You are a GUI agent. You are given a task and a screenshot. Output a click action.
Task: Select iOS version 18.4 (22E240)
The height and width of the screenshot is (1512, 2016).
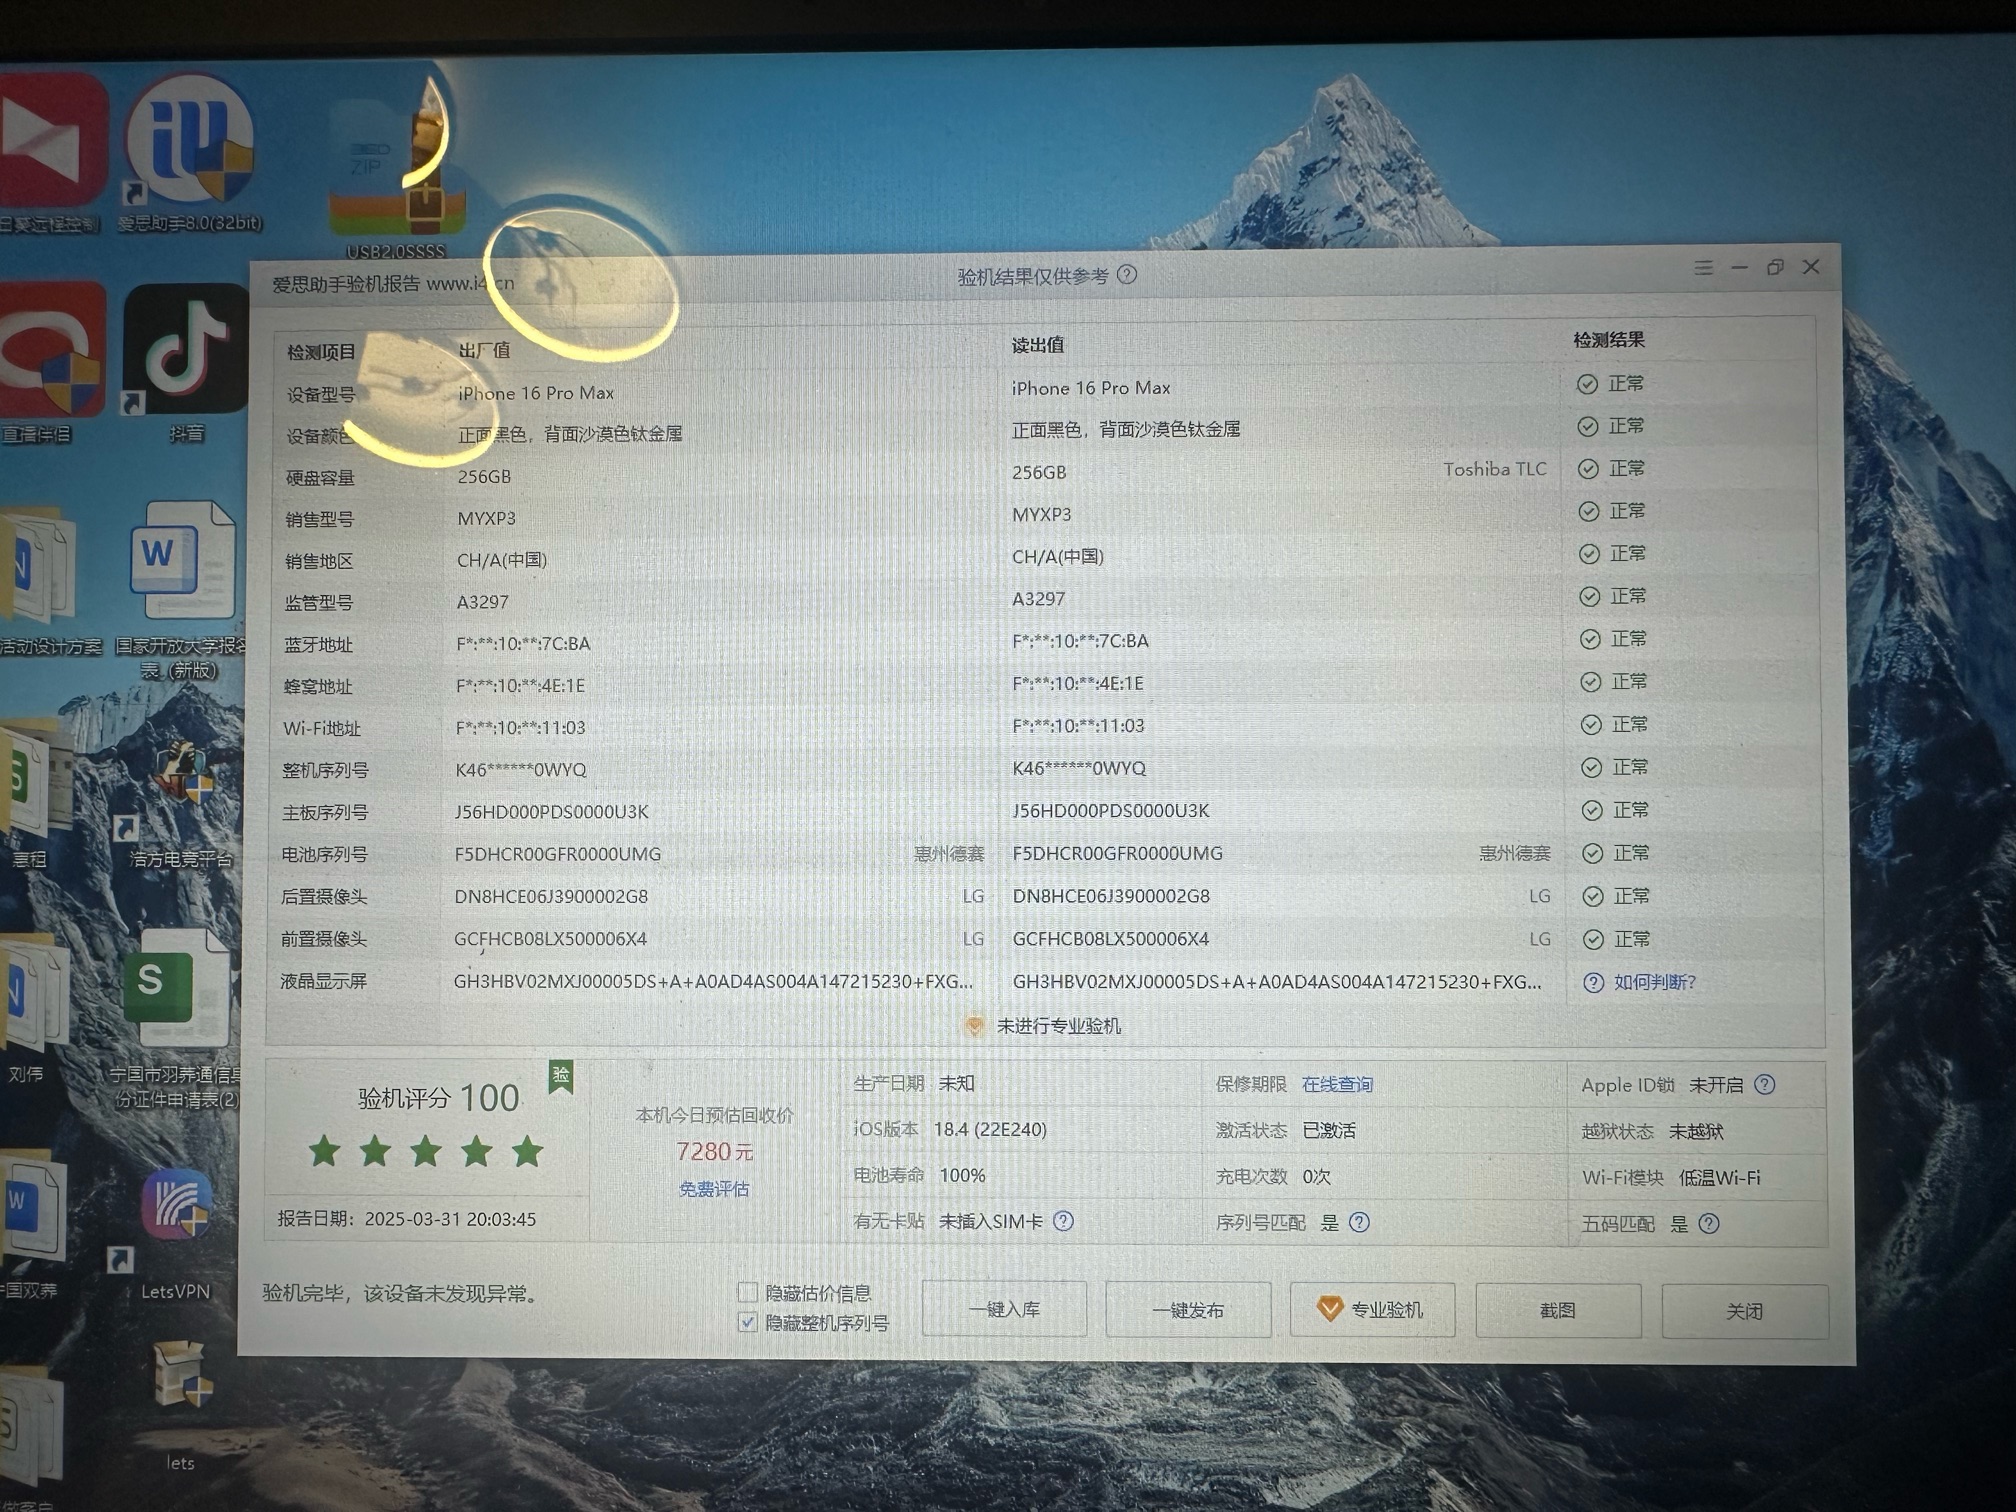pyautogui.click(x=990, y=1130)
